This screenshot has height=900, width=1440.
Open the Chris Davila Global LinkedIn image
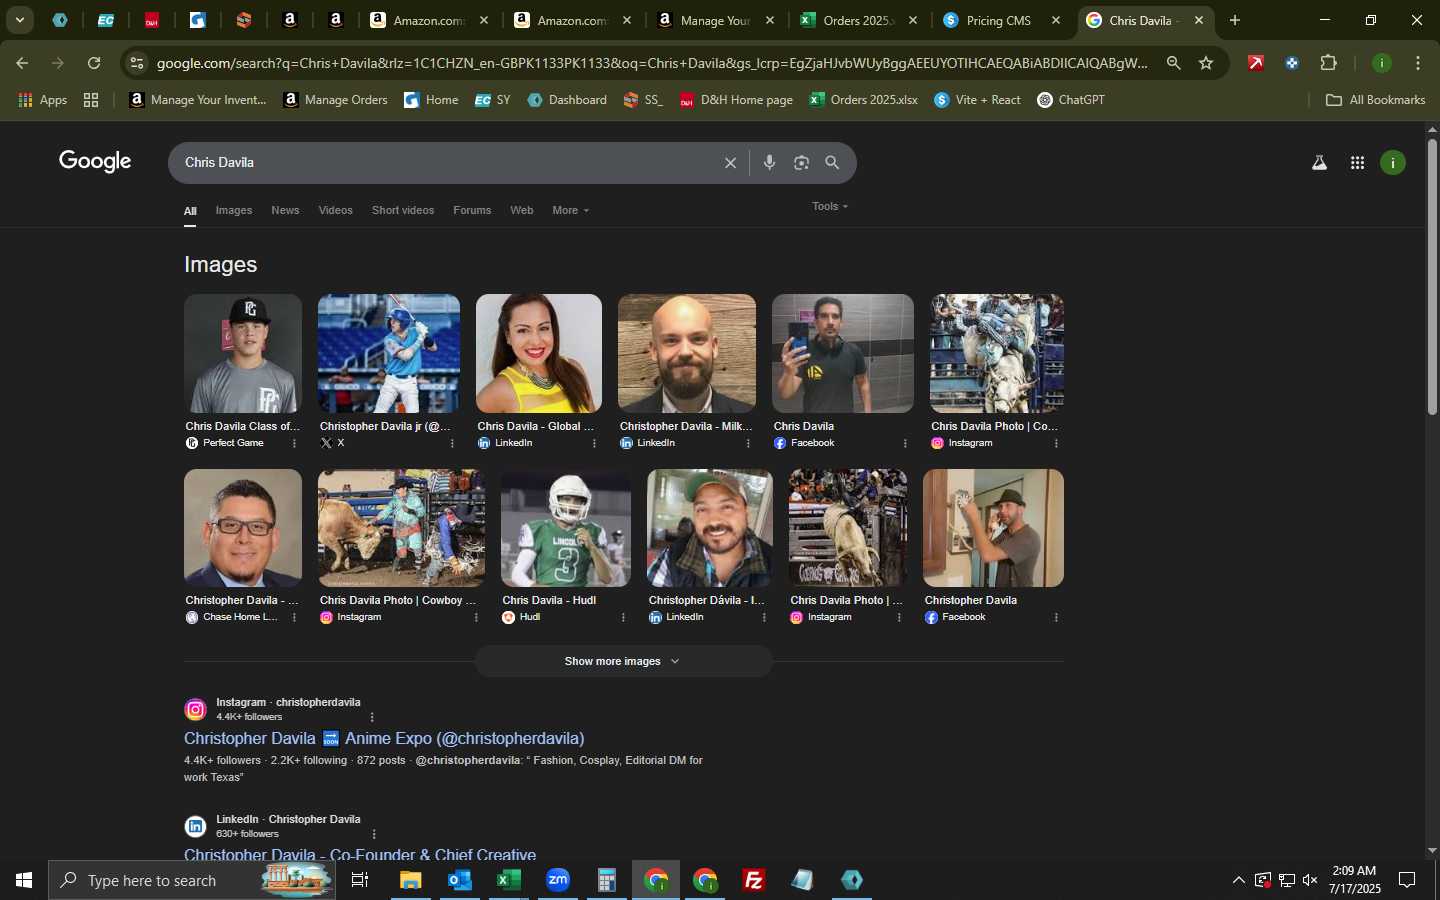click(539, 353)
